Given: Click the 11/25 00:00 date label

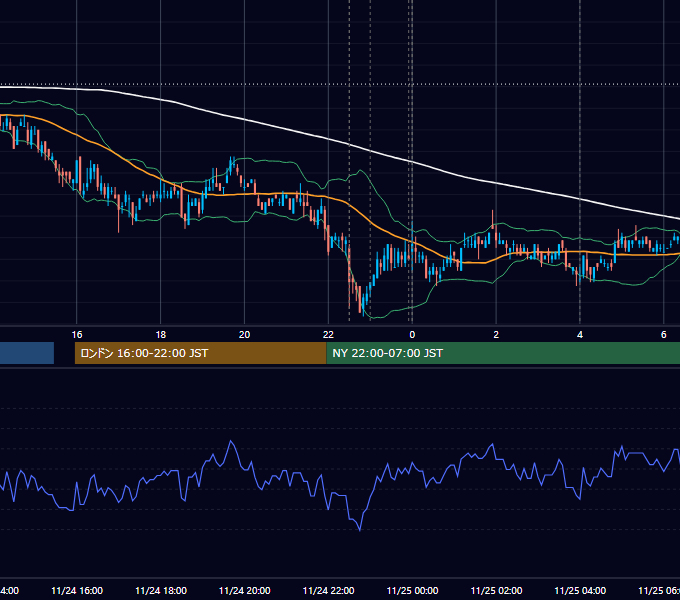Looking at the screenshot, I should pos(412,590).
